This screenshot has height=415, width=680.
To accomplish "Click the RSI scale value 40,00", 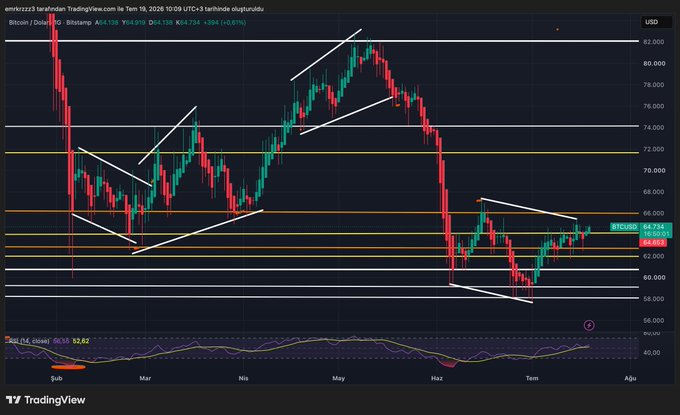I will coord(652,353).
